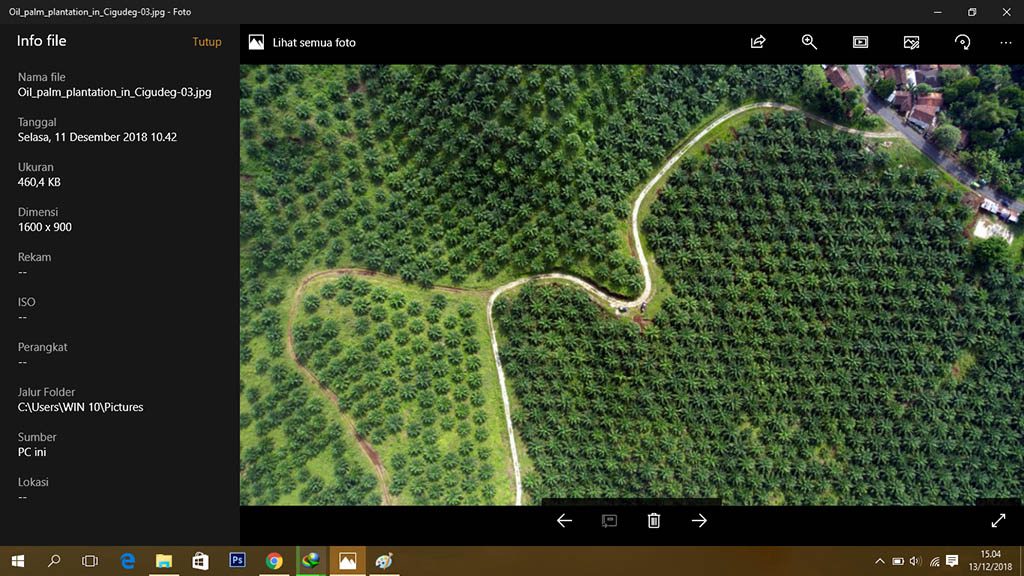Click the grayed comment icon below the photo
Viewport: 1024px width, 576px height.
(609, 520)
